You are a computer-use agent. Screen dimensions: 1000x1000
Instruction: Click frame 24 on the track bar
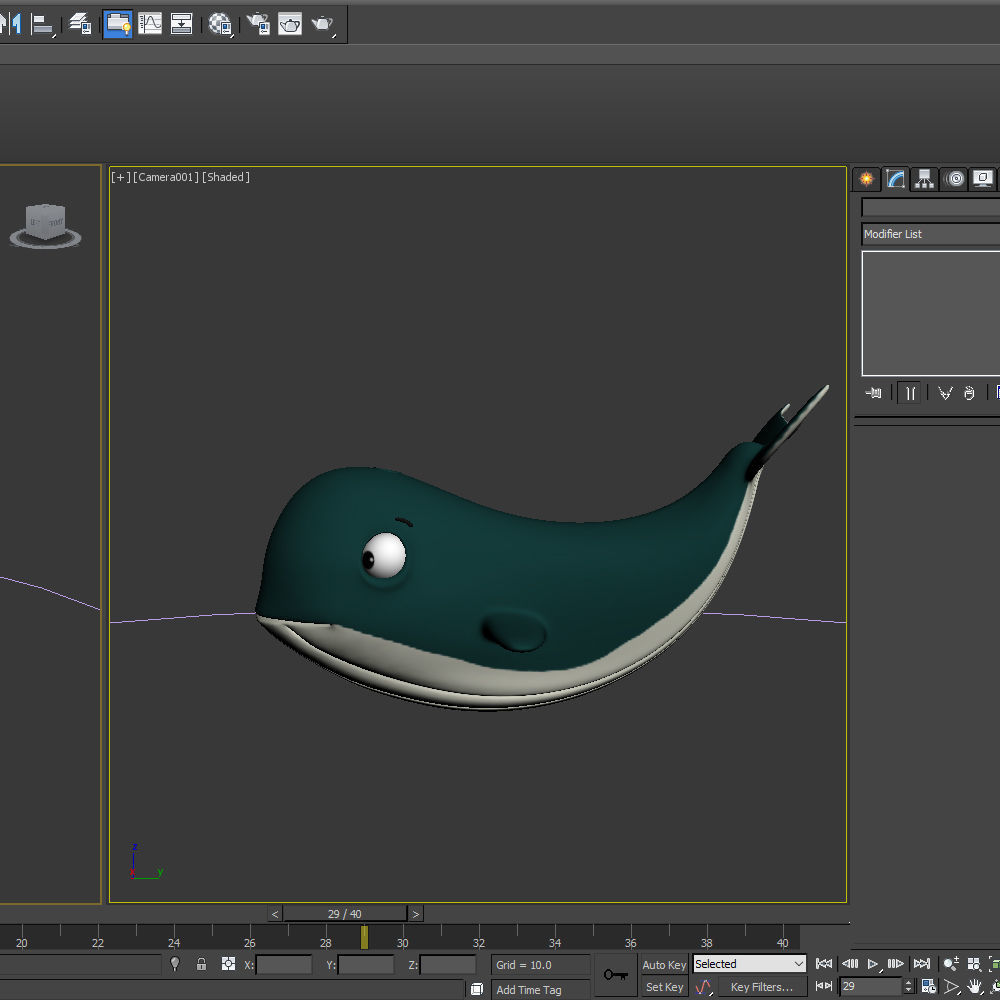point(173,943)
